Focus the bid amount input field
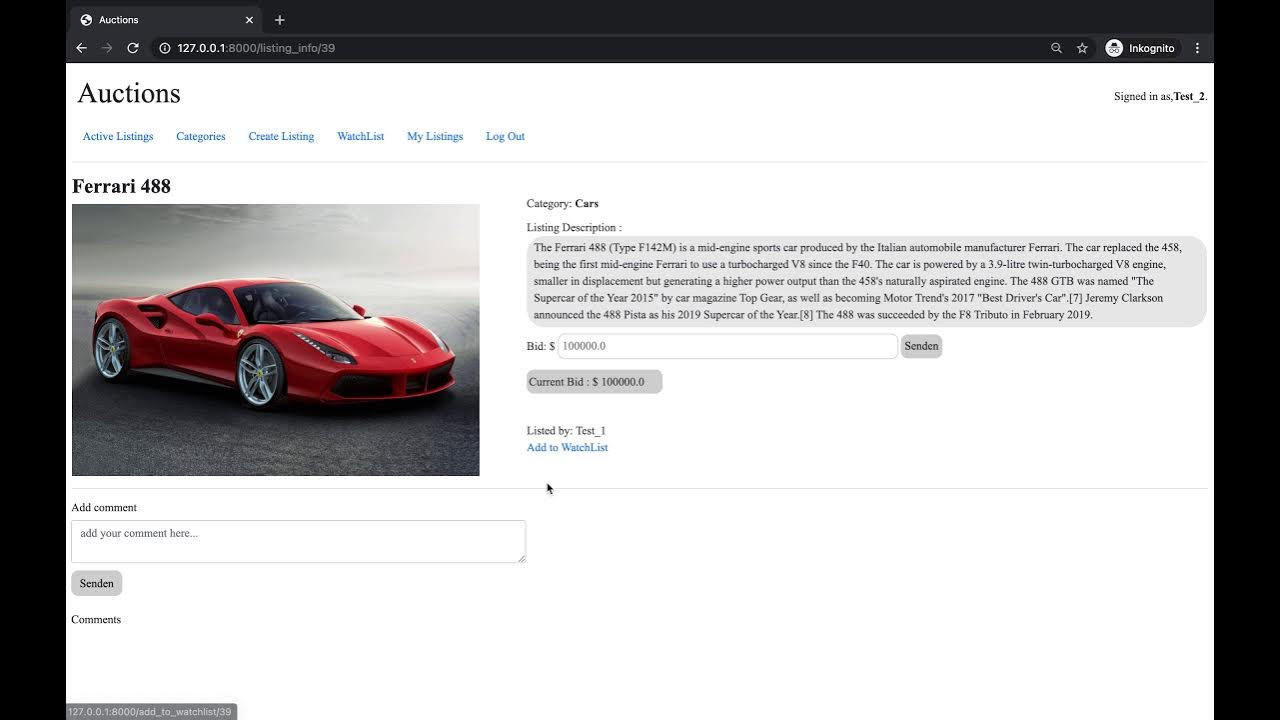 pyautogui.click(x=727, y=346)
